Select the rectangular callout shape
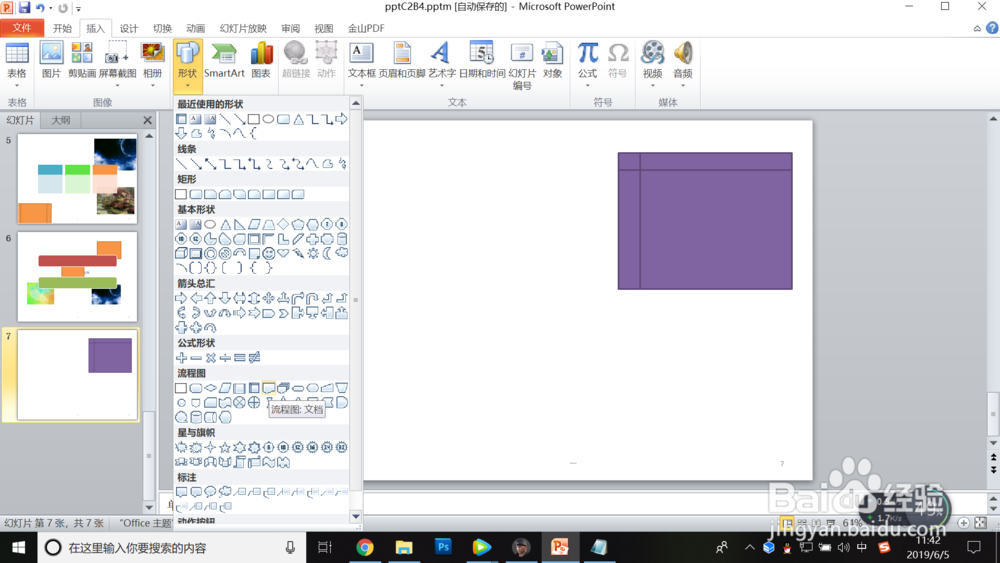Viewport: 1000px width, 563px height. [x=181, y=492]
